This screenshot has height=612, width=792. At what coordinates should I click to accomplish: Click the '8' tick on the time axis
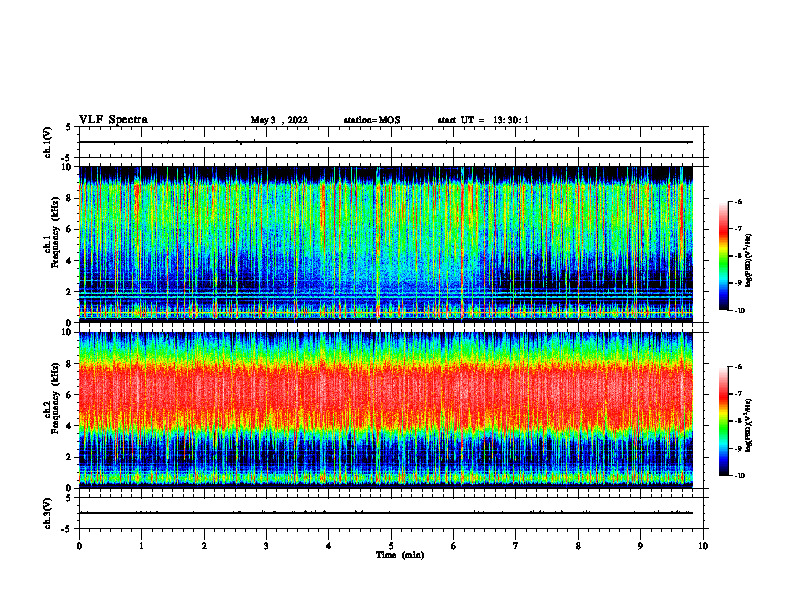578,546
